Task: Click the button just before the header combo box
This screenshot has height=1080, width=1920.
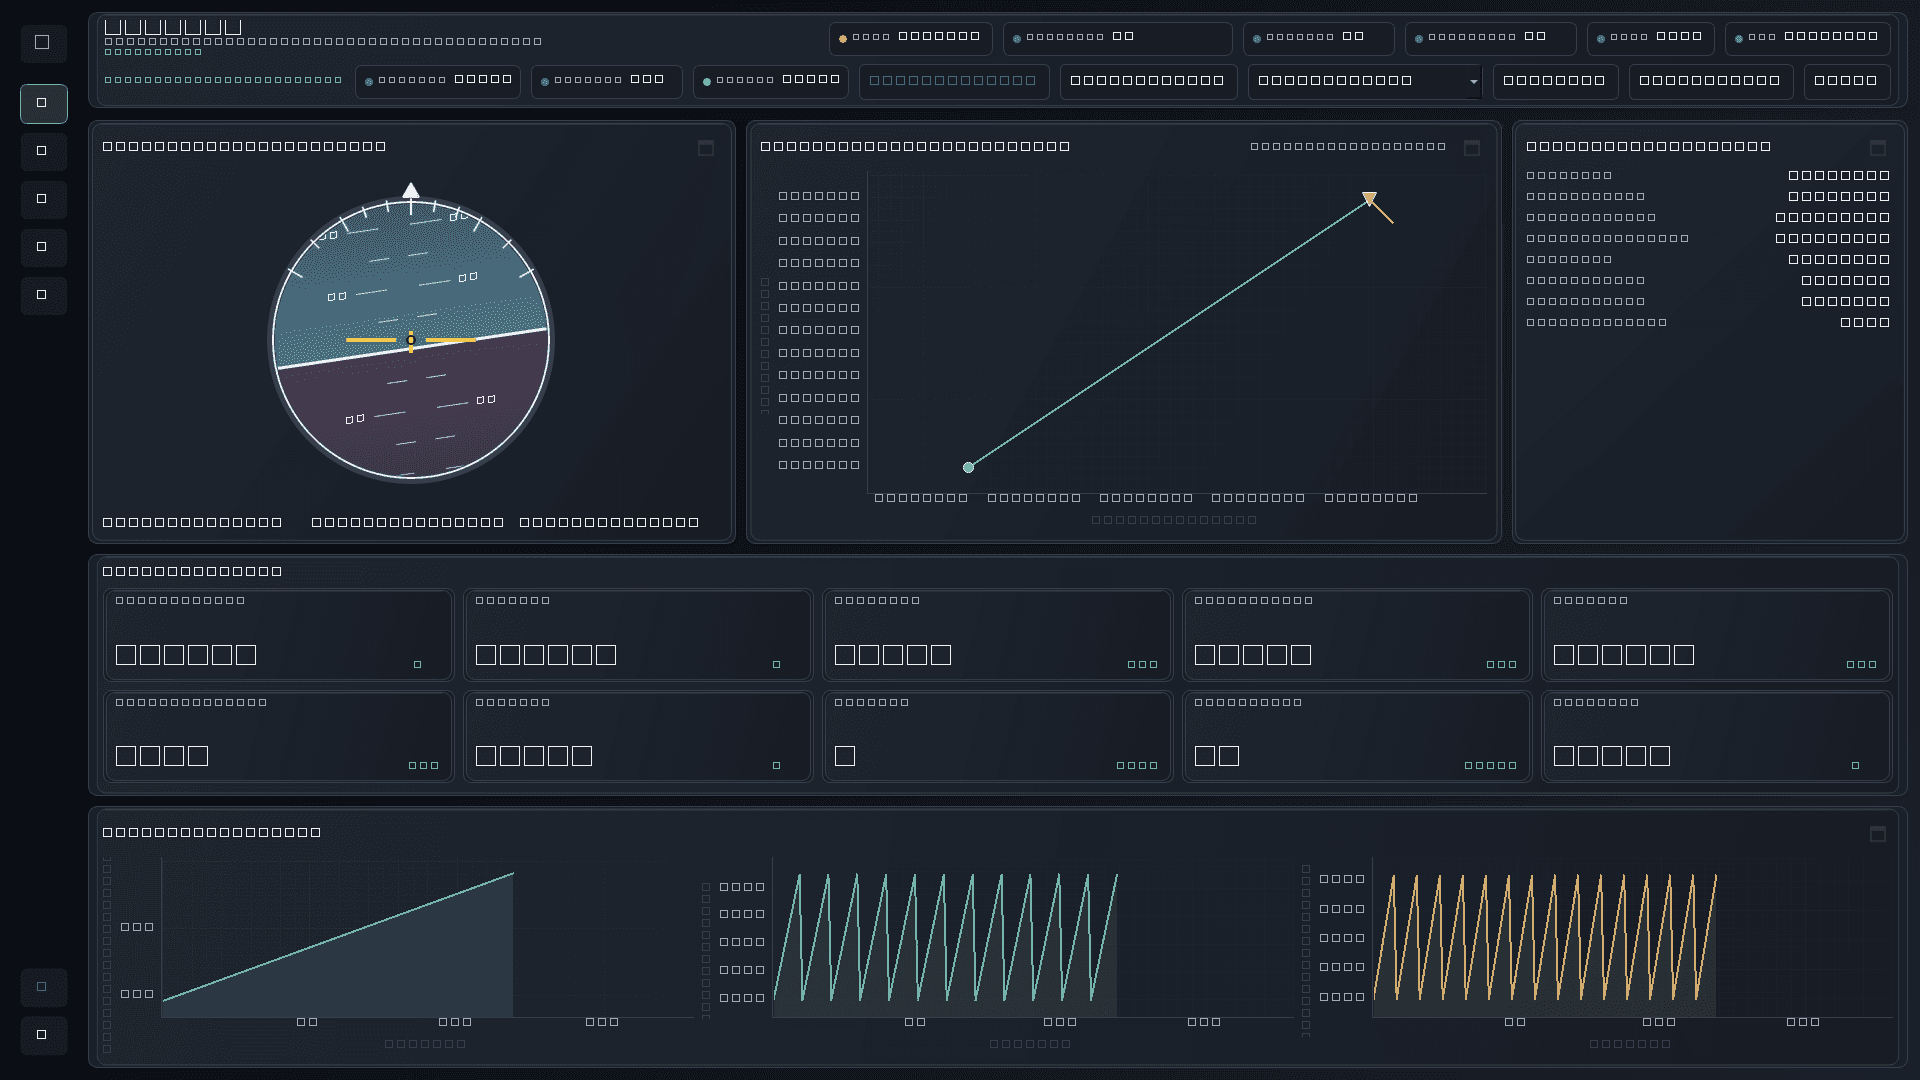Action: click(x=1148, y=81)
